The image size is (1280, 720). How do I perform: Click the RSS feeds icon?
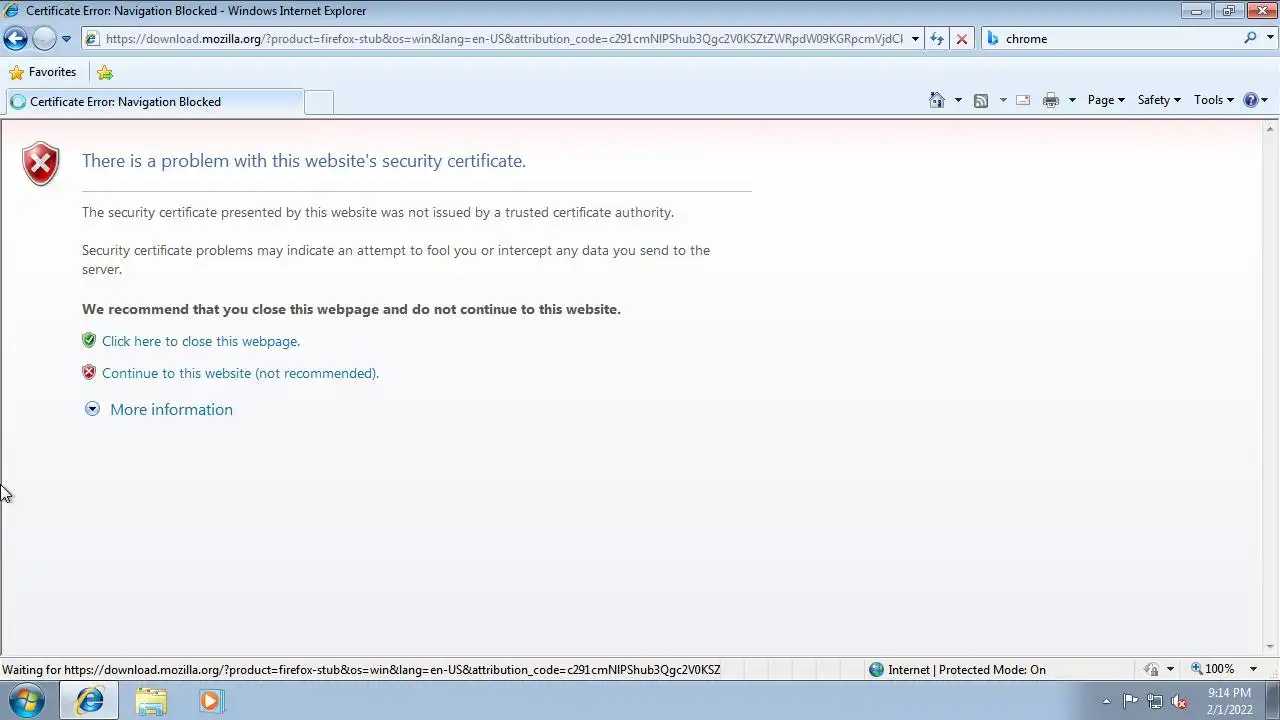click(981, 100)
